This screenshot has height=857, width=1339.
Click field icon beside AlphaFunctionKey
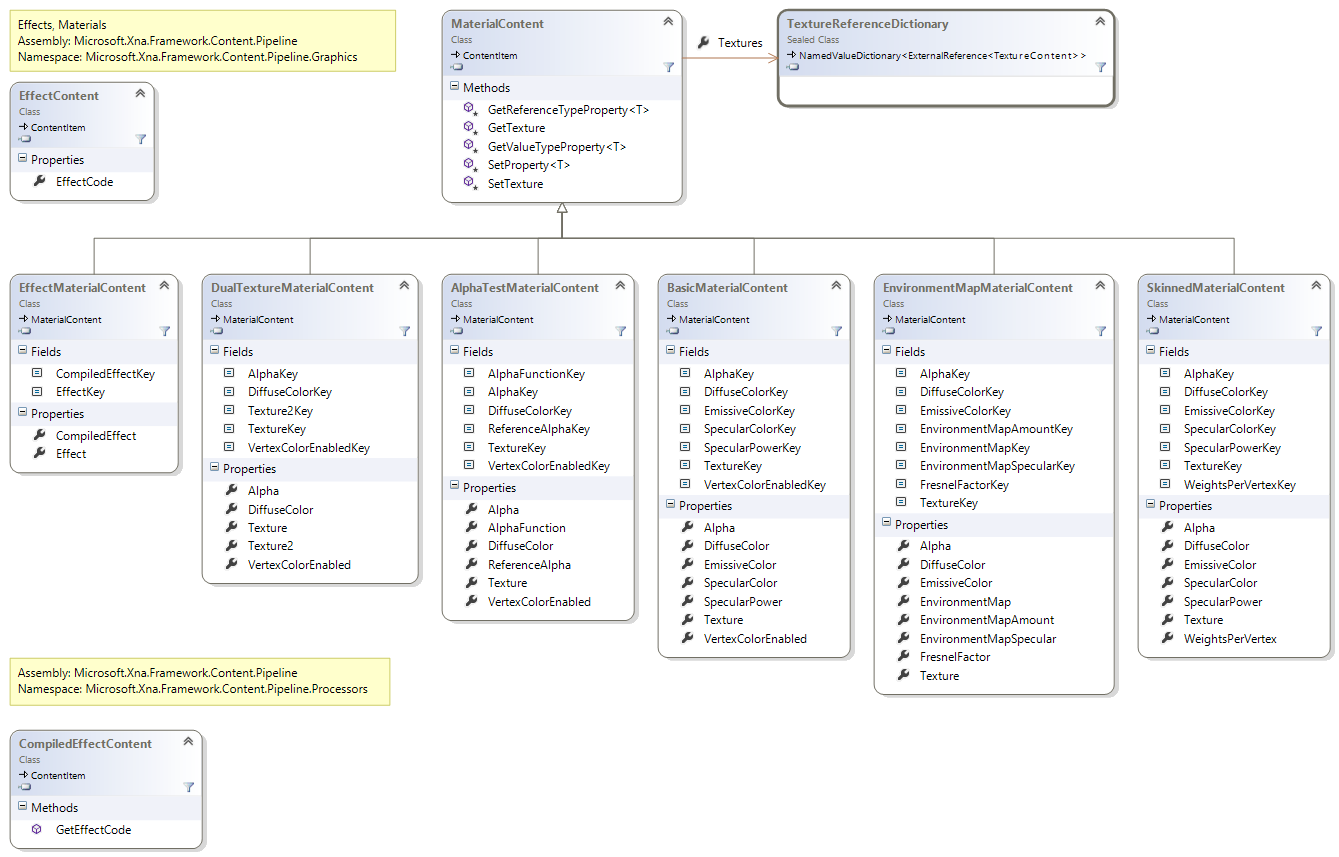(x=469, y=373)
